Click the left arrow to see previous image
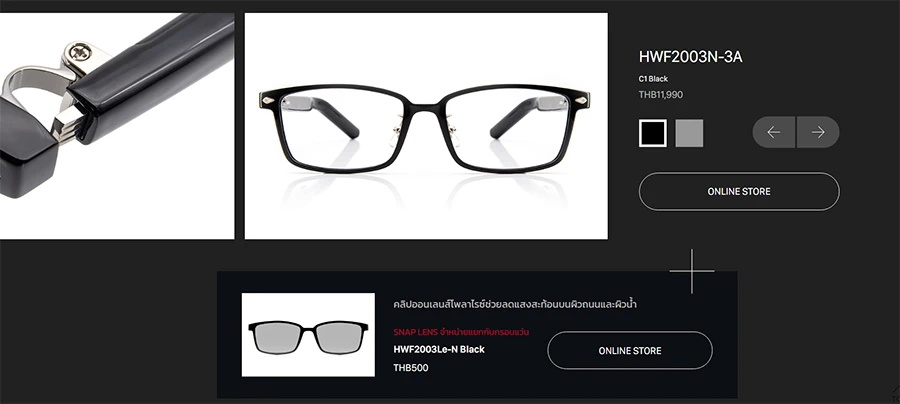 coord(774,132)
